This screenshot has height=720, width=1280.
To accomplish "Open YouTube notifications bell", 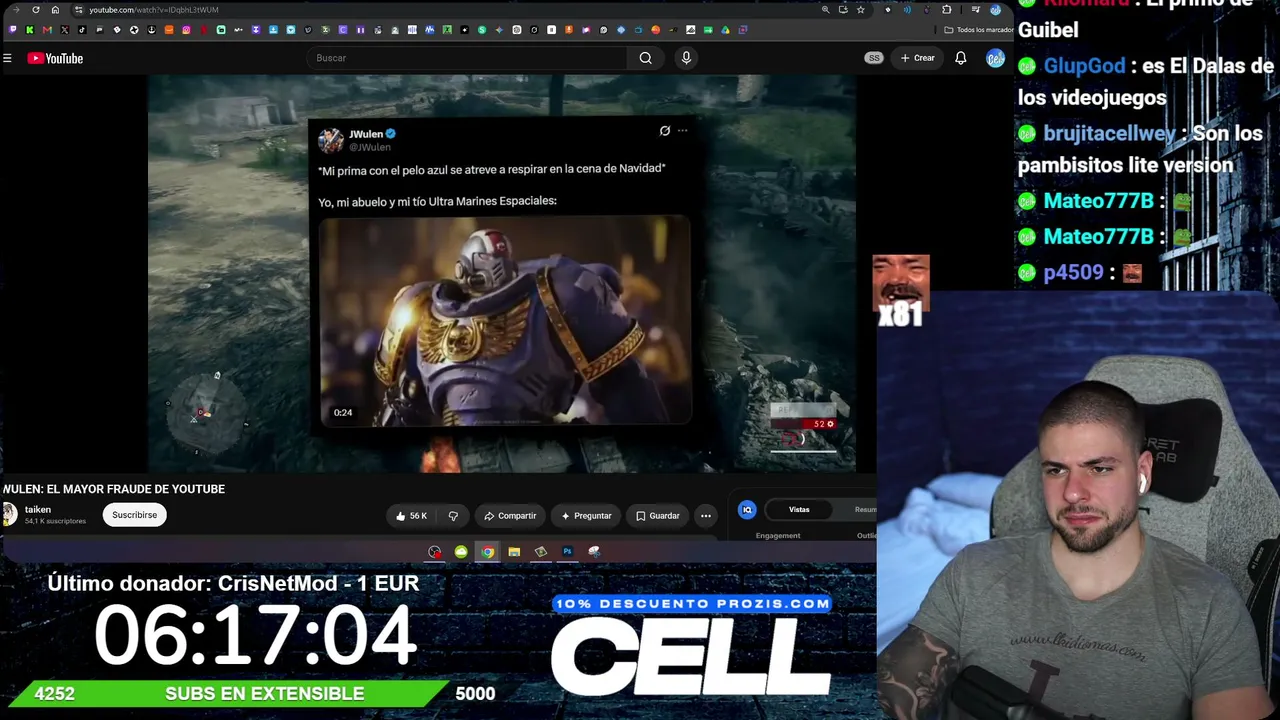I will point(960,58).
